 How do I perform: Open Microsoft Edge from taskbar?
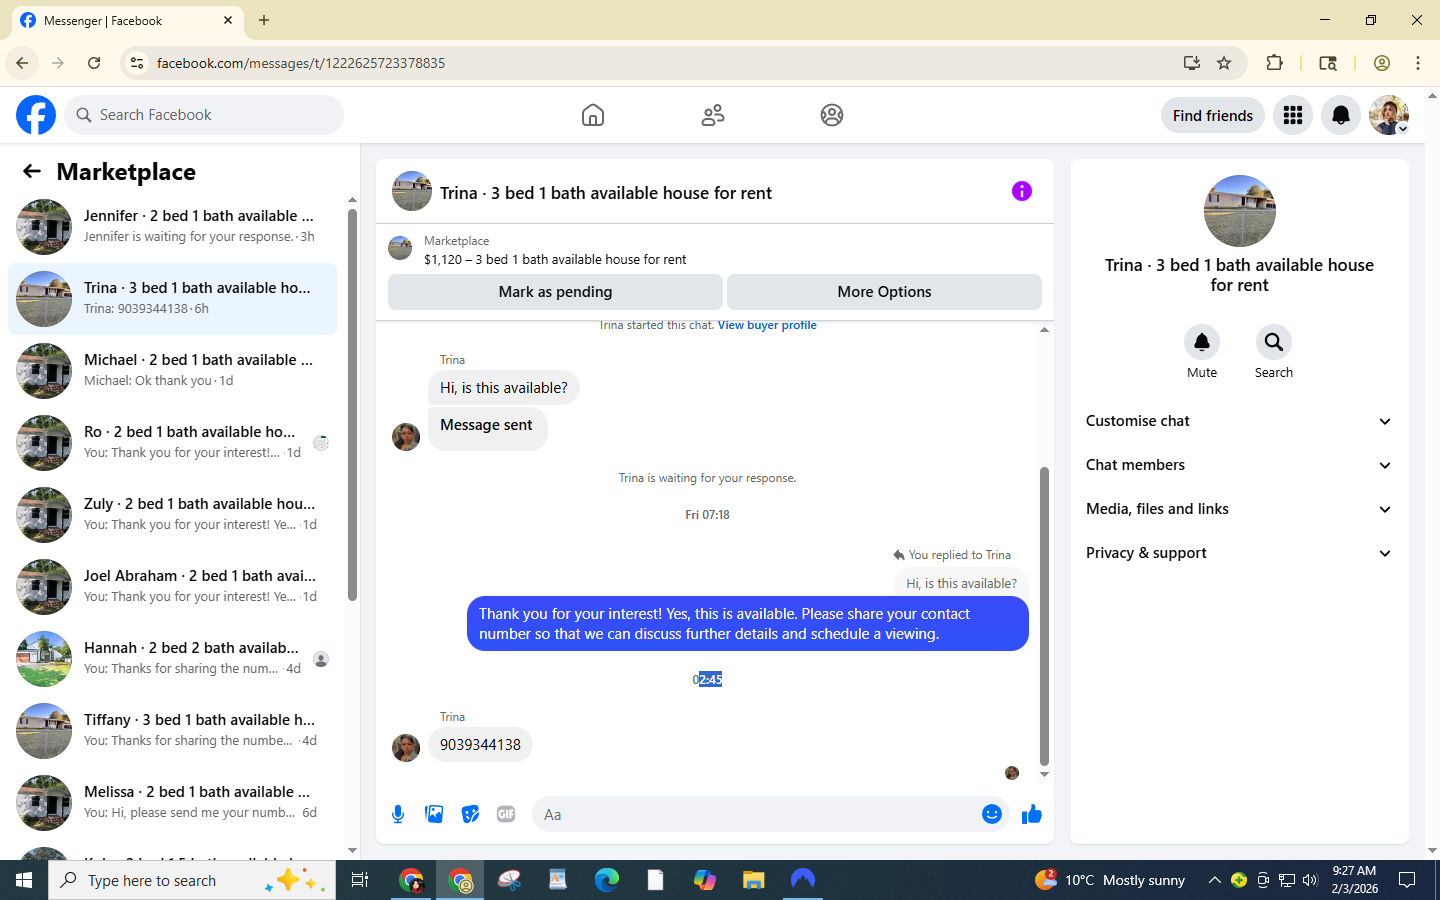point(607,880)
